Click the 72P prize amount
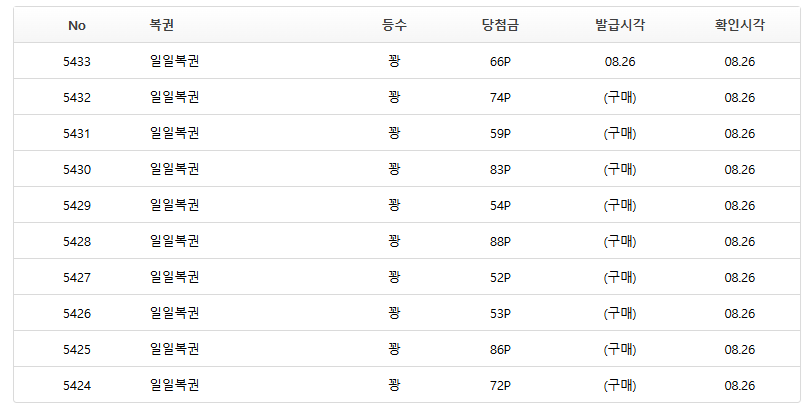Viewport: 806px width, 409px height. click(x=500, y=385)
